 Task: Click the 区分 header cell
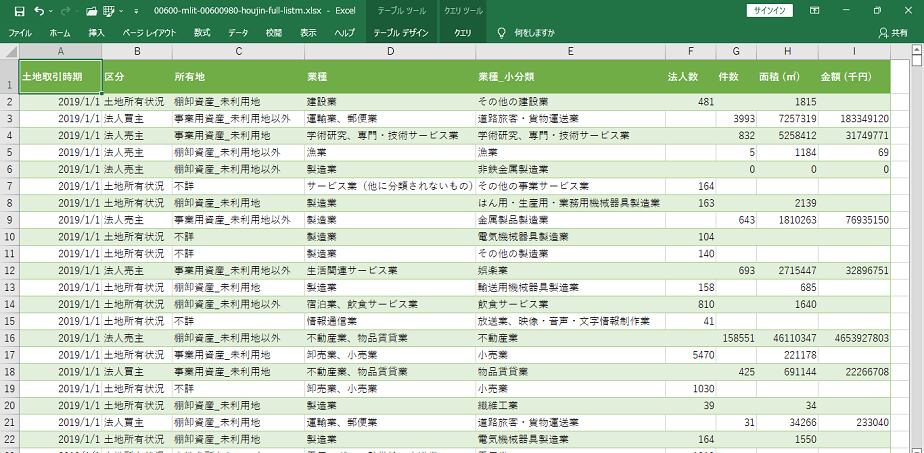click(137, 77)
